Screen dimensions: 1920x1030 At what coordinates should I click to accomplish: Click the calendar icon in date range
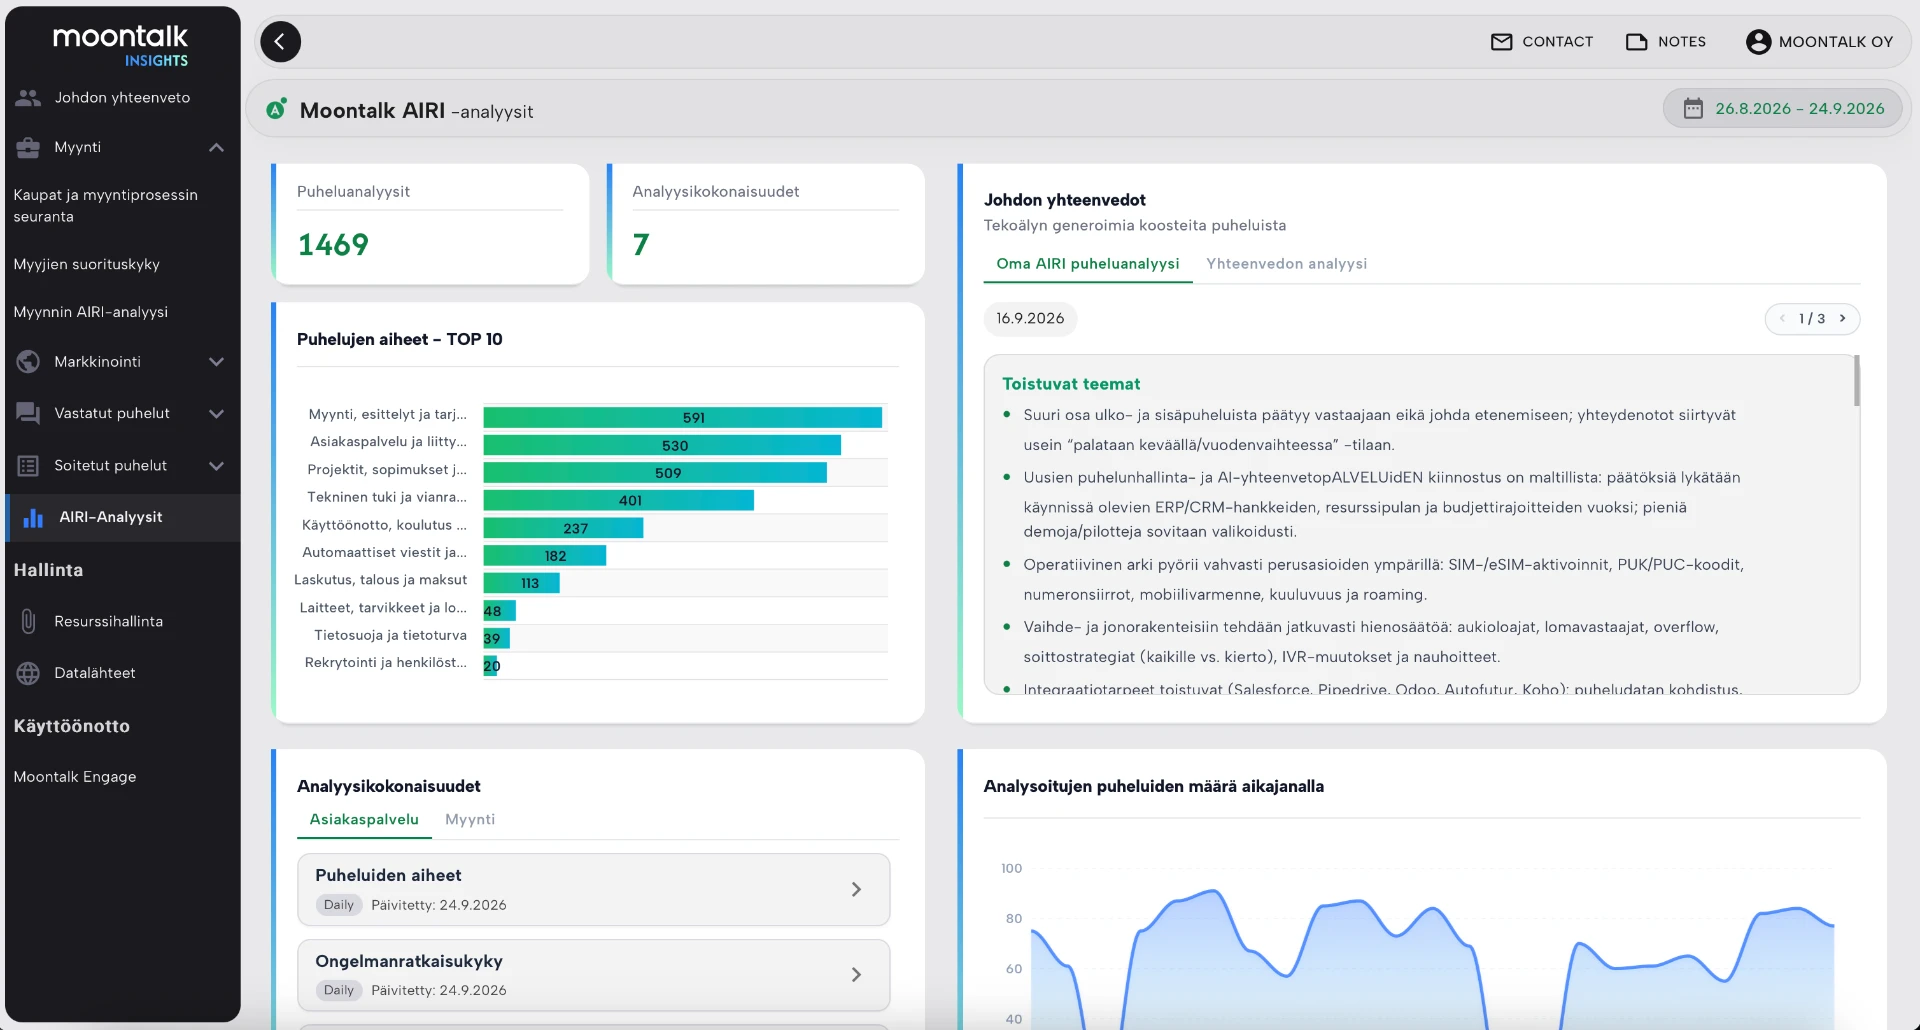click(x=1693, y=109)
